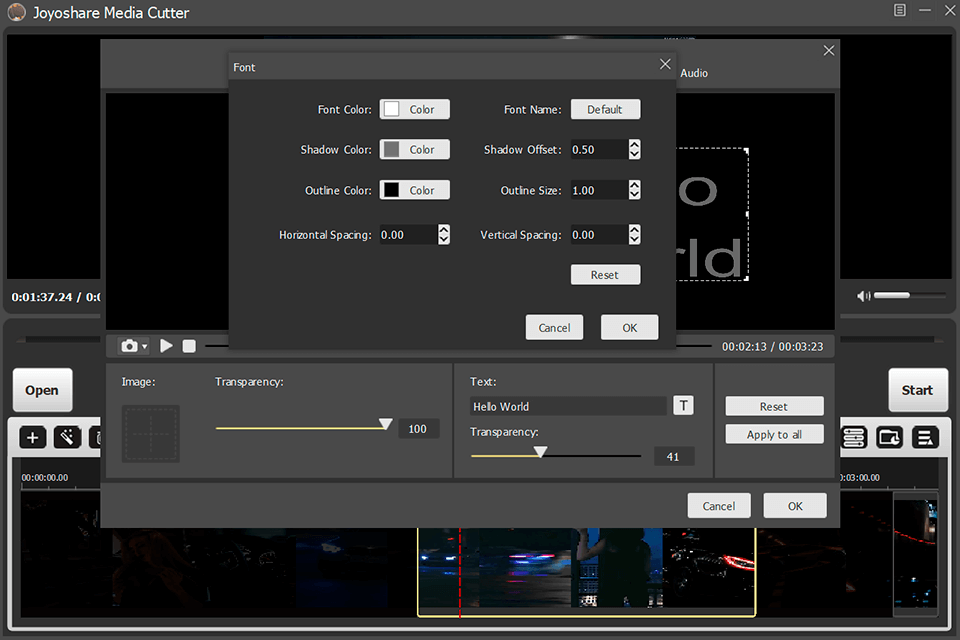
Task: Click the T text style button
Action: tap(683, 406)
